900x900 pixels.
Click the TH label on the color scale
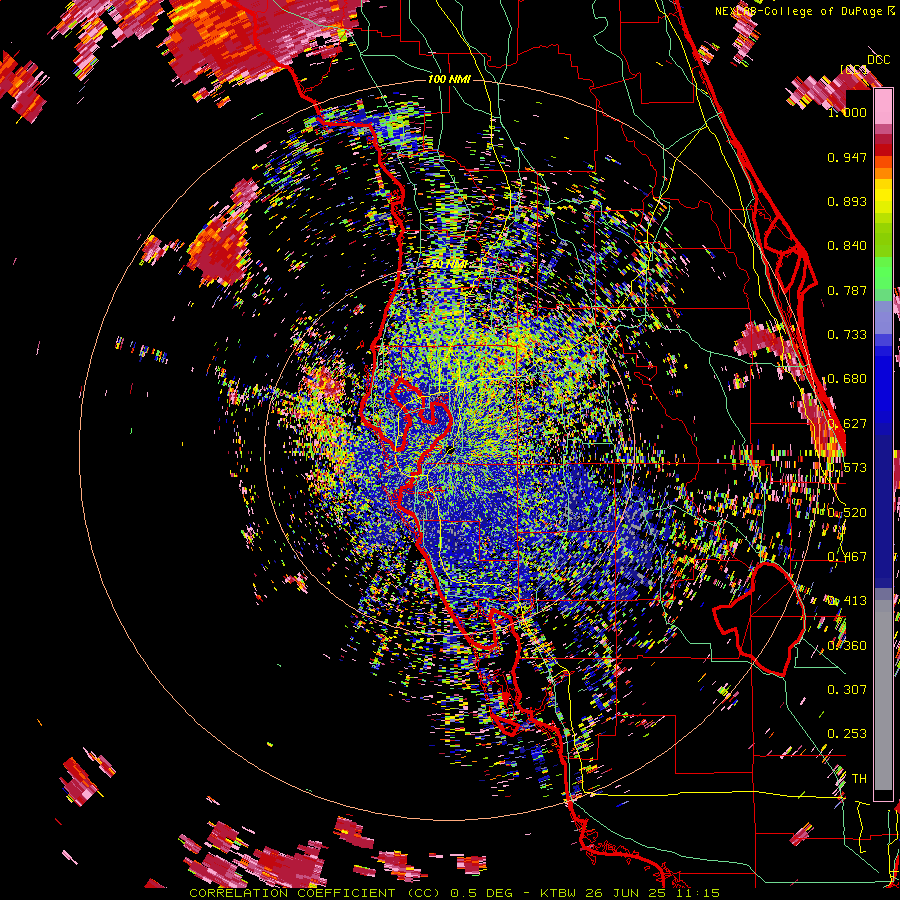[859, 778]
